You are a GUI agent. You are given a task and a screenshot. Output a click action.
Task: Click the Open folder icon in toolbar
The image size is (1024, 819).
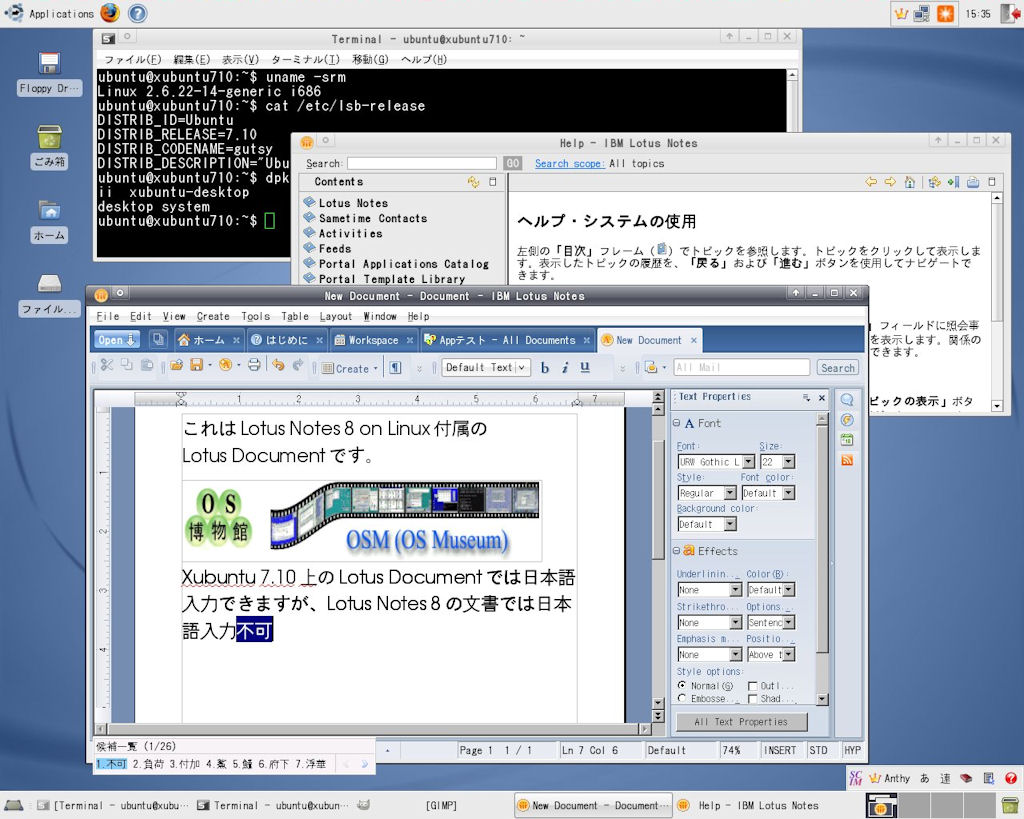click(176, 366)
